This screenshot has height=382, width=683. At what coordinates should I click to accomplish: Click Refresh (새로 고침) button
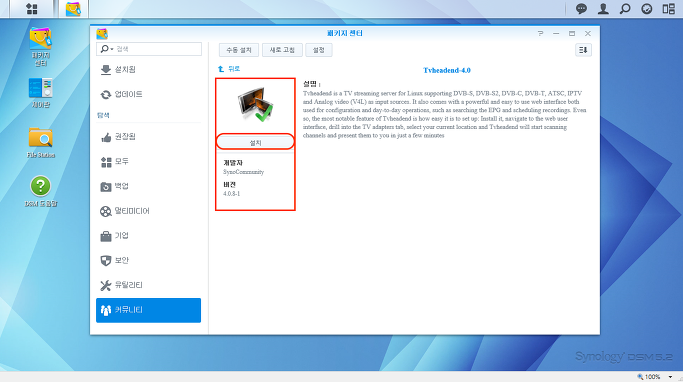(282, 50)
